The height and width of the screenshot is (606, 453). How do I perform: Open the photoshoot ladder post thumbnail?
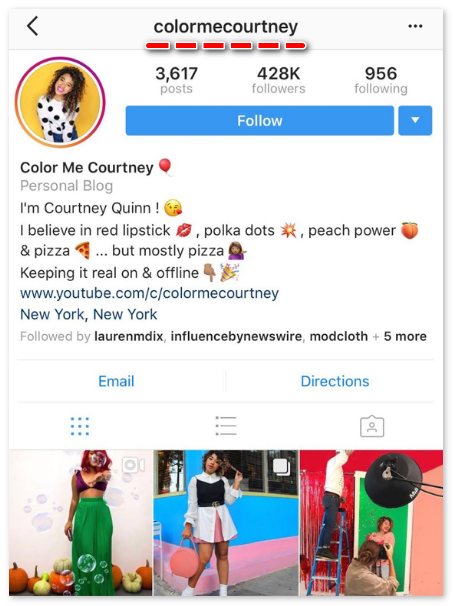pos(371,523)
